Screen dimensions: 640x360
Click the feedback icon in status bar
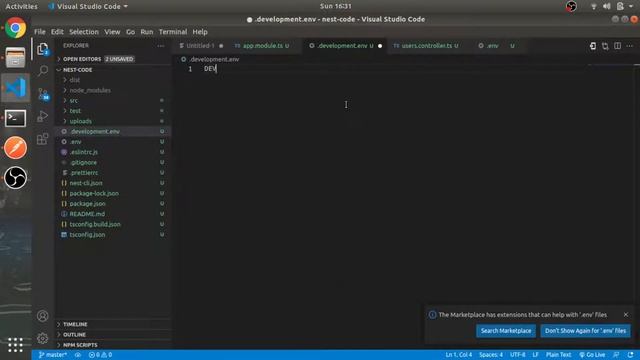[x=616, y=355]
